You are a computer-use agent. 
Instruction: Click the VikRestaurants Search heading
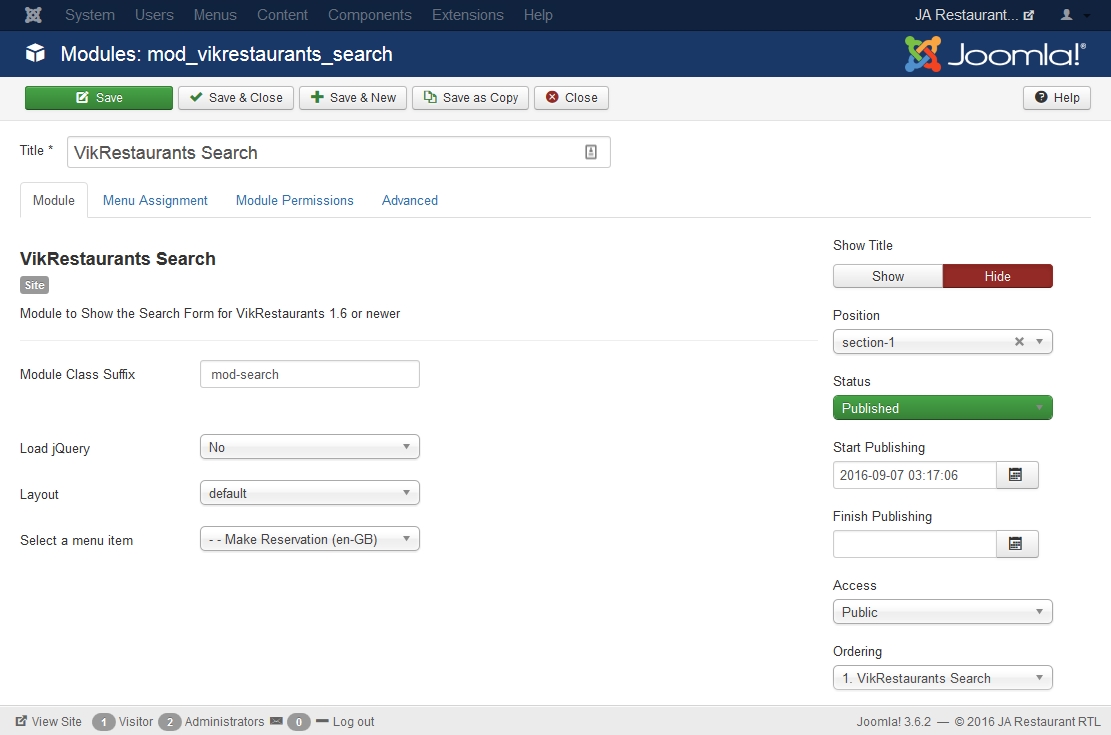[x=118, y=259]
